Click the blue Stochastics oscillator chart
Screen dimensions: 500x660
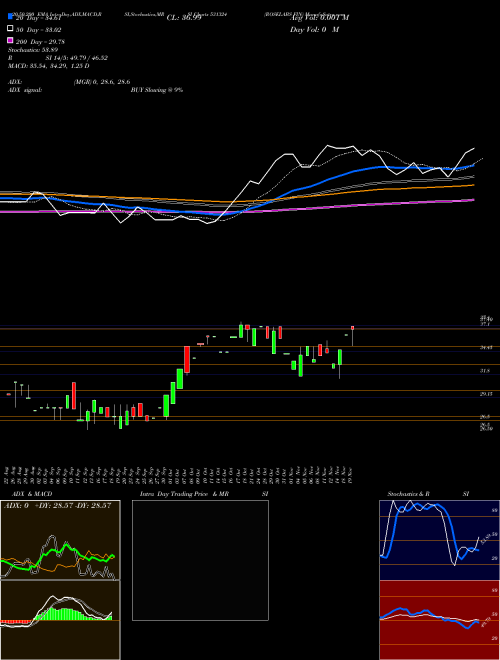tap(439, 540)
